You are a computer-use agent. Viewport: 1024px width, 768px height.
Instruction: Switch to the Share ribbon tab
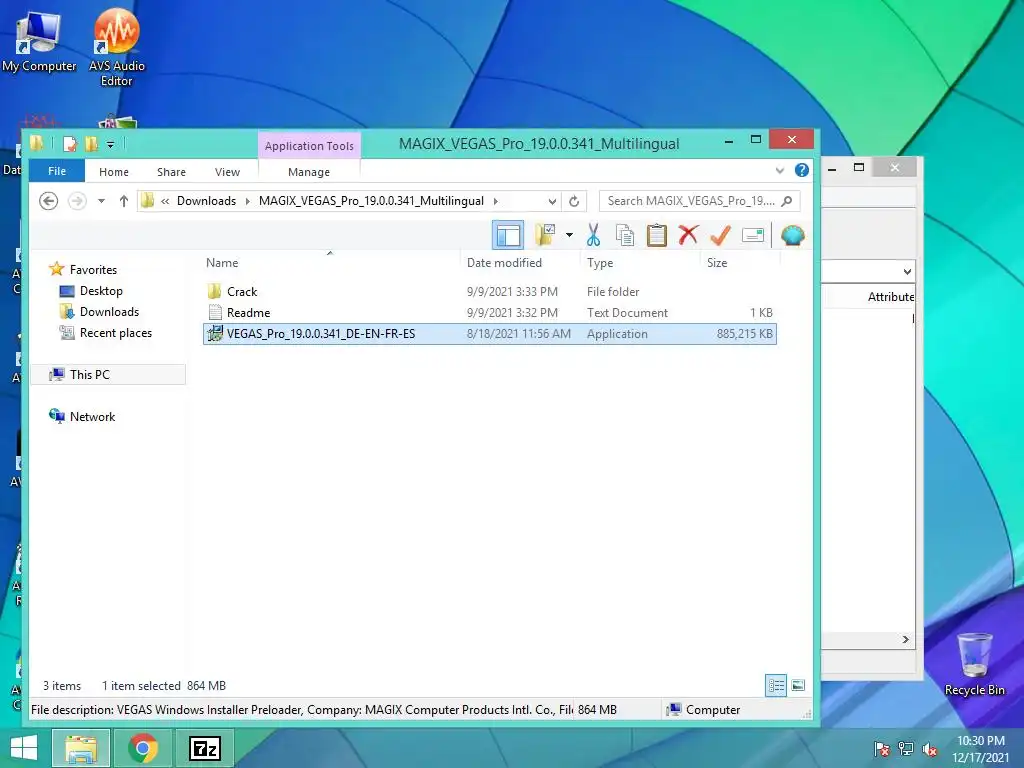click(171, 172)
